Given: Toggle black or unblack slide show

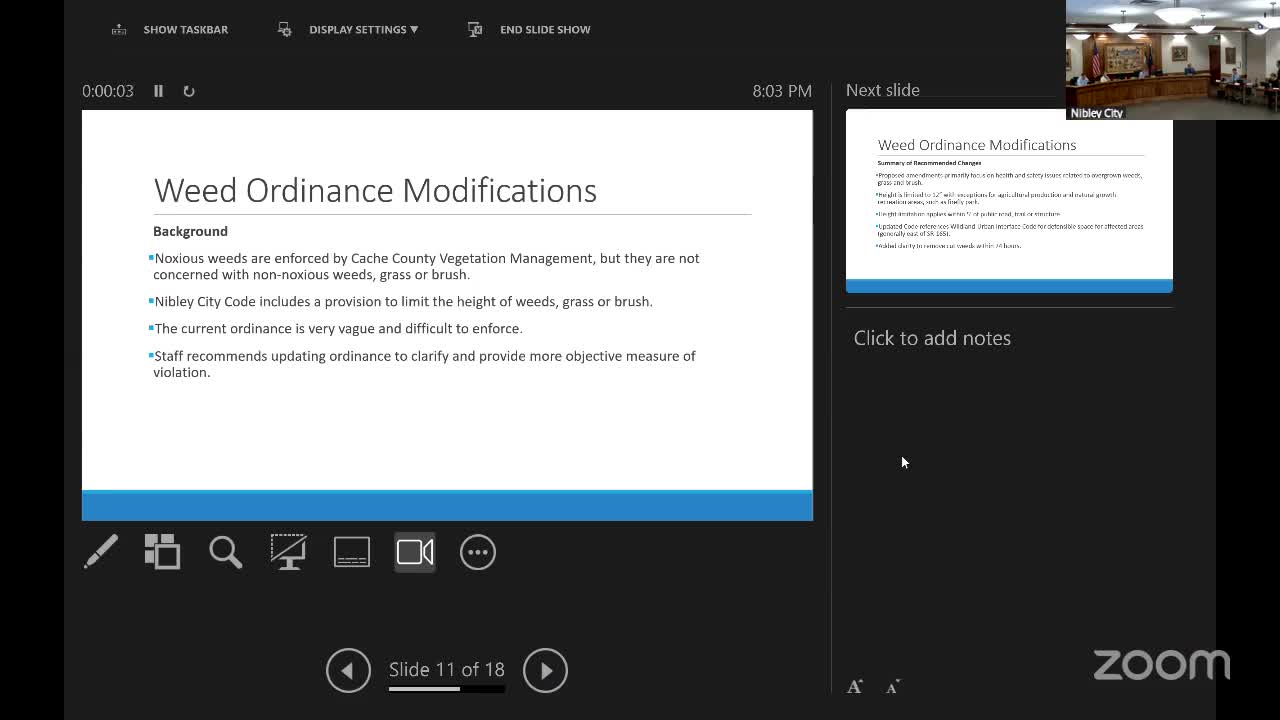Looking at the screenshot, I should pyautogui.click(x=288, y=552).
